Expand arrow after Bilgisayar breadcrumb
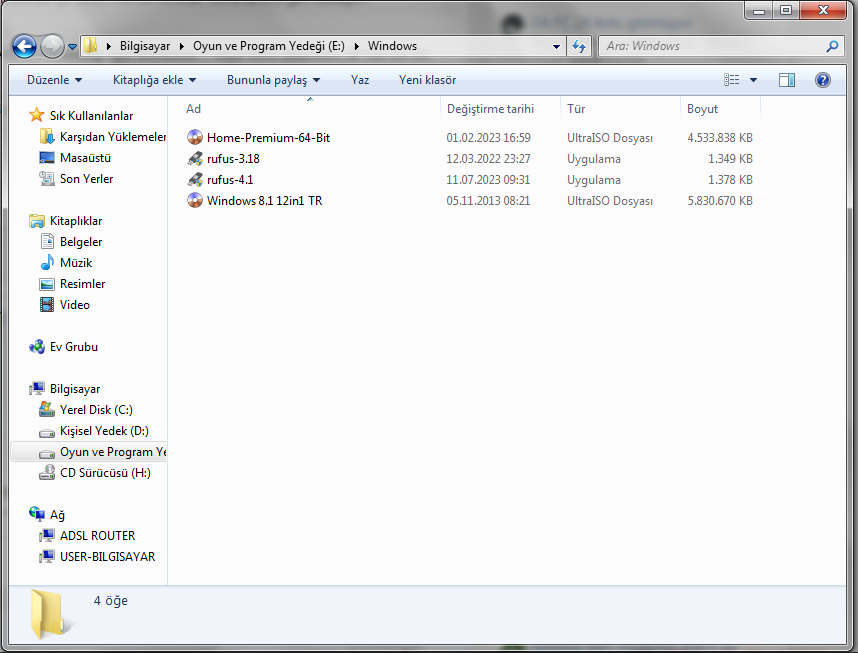 pyautogui.click(x=182, y=47)
